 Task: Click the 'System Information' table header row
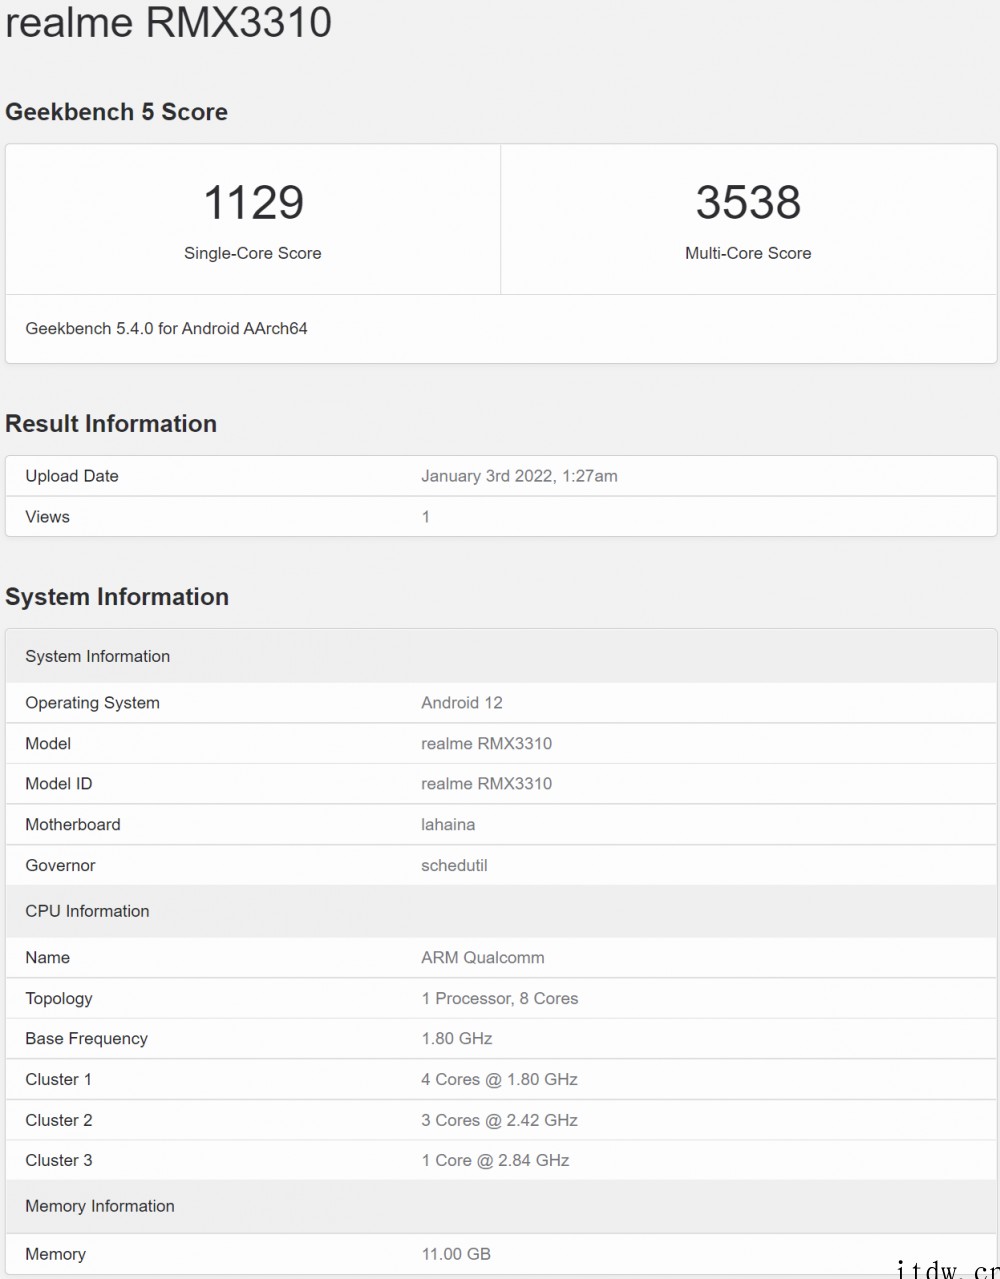(501, 656)
